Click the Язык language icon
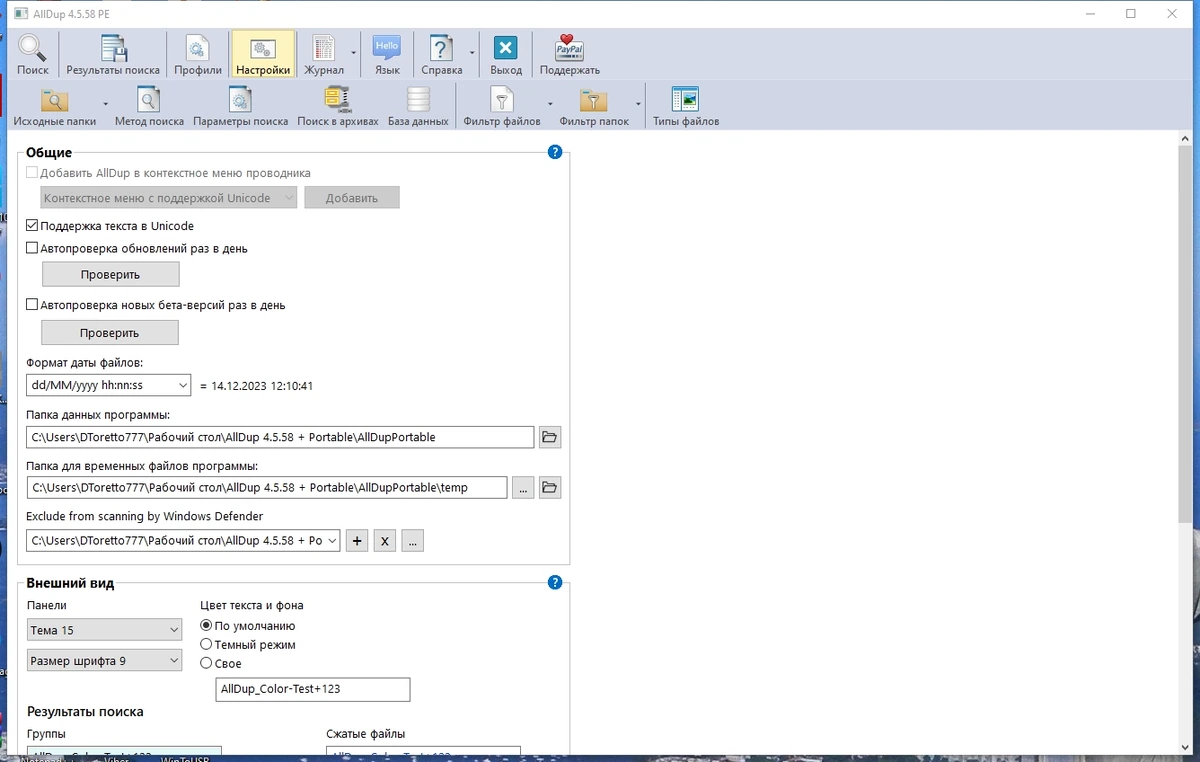The image size is (1200, 762). tap(387, 55)
